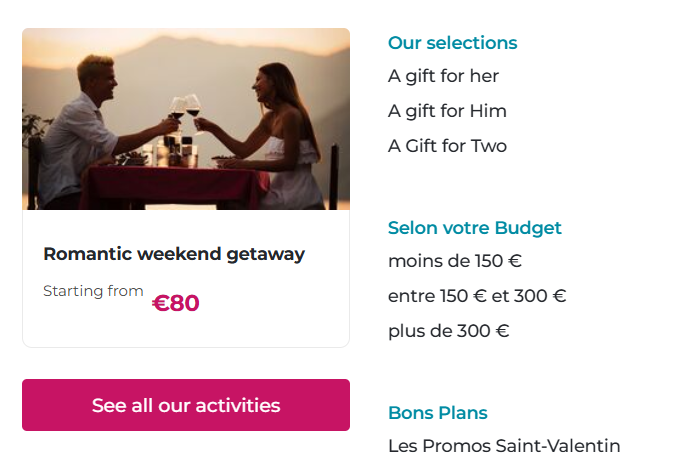700x466 pixels.
Task: Click the "Starting from" label
Action: tap(93, 291)
